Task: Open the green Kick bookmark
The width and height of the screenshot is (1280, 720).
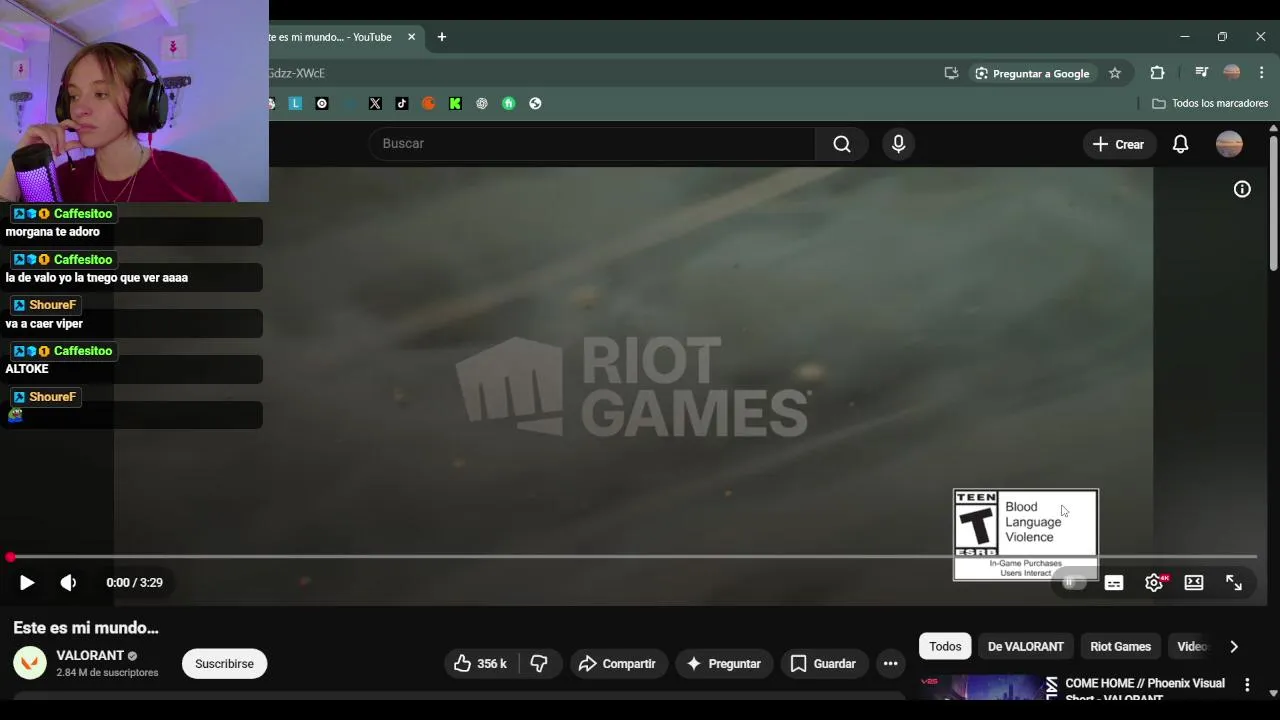Action: point(455,103)
